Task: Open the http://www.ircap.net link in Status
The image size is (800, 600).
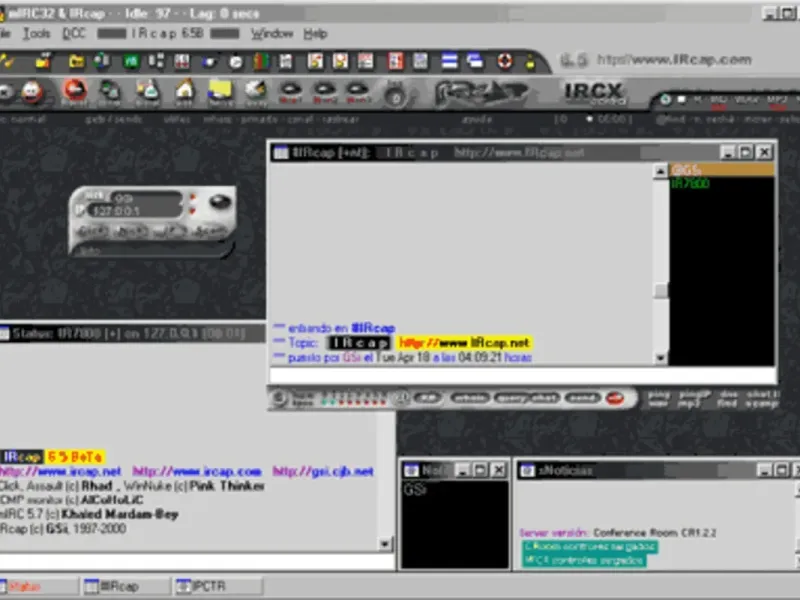Action: [x=61, y=471]
